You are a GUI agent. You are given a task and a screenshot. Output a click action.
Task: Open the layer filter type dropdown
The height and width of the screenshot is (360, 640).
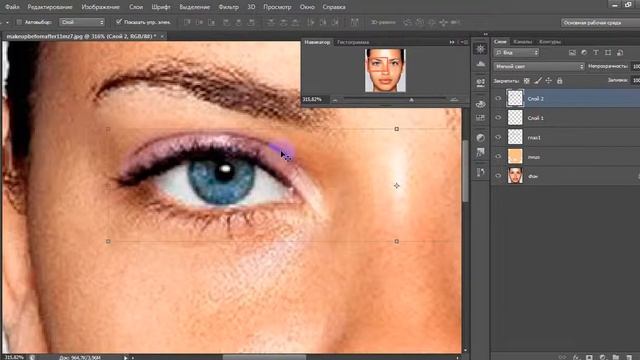point(516,53)
